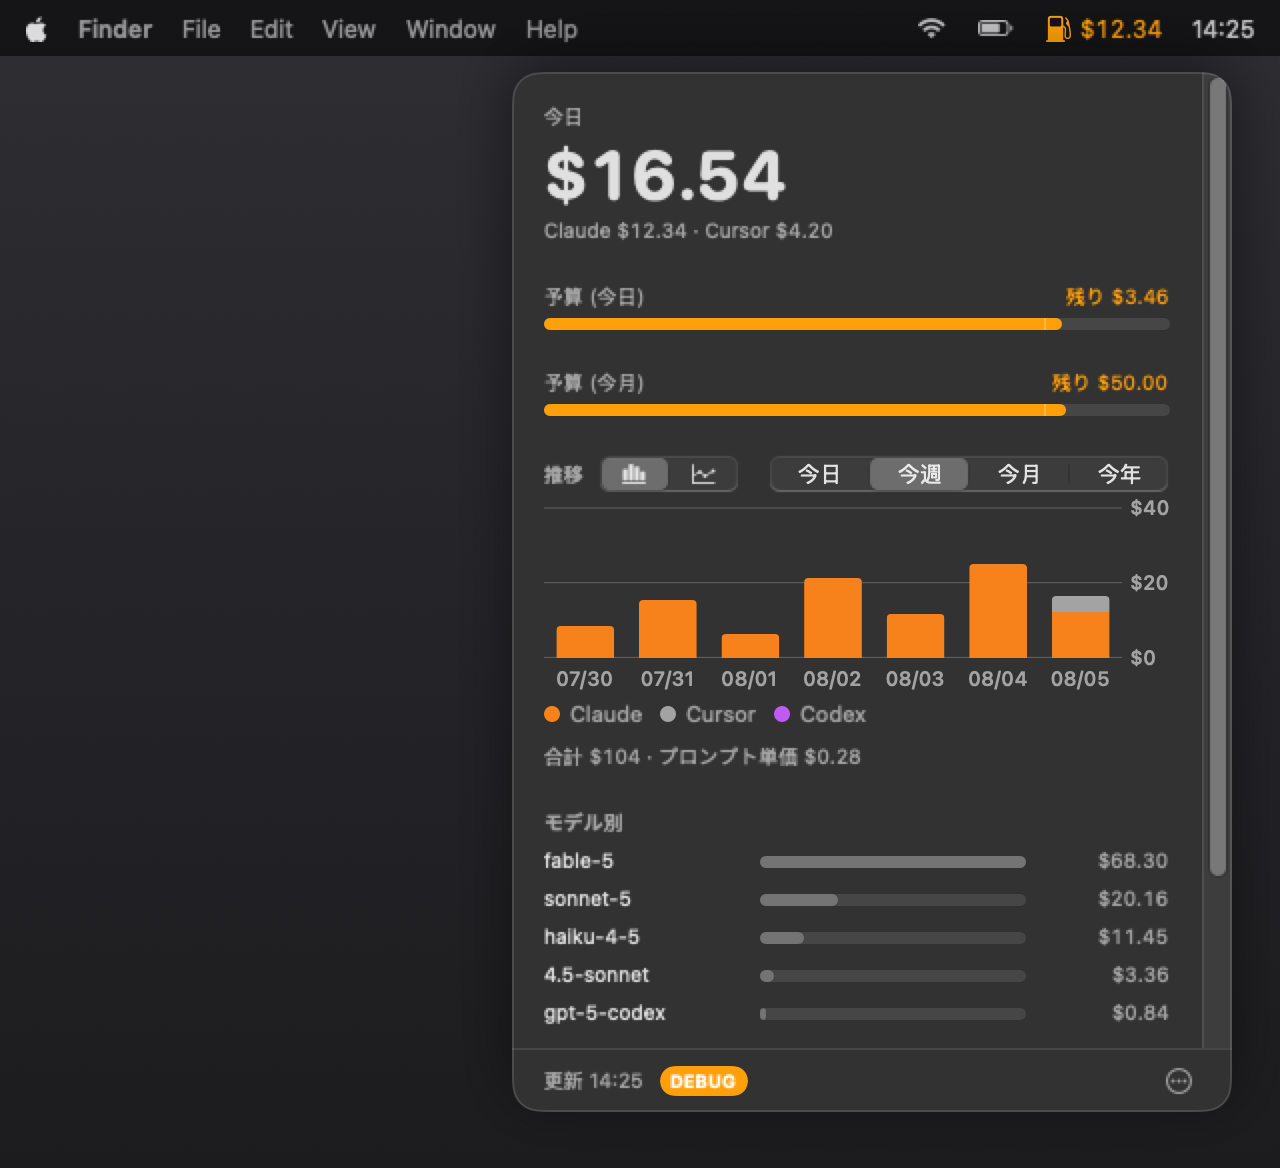1280x1168 pixels.
Task: Select the 今年 range tab
Action: pos(1119,474)
